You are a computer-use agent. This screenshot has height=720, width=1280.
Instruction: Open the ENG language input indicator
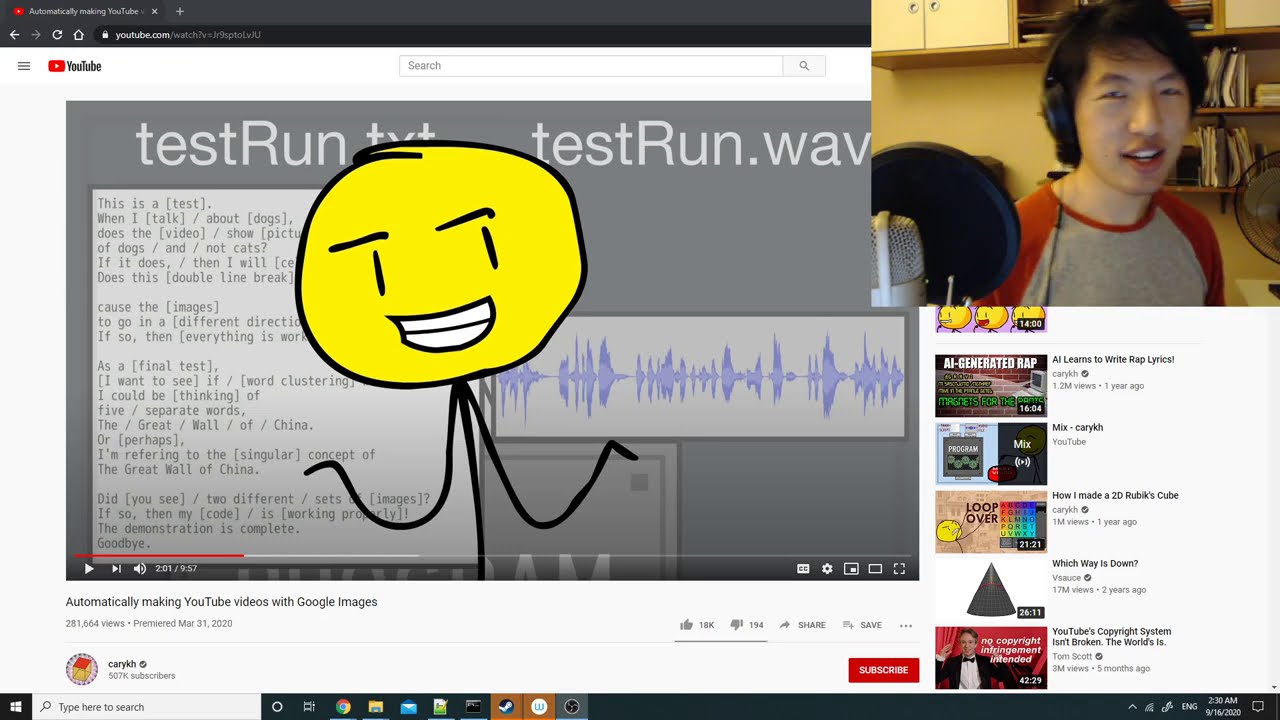tap(1190, 707)
